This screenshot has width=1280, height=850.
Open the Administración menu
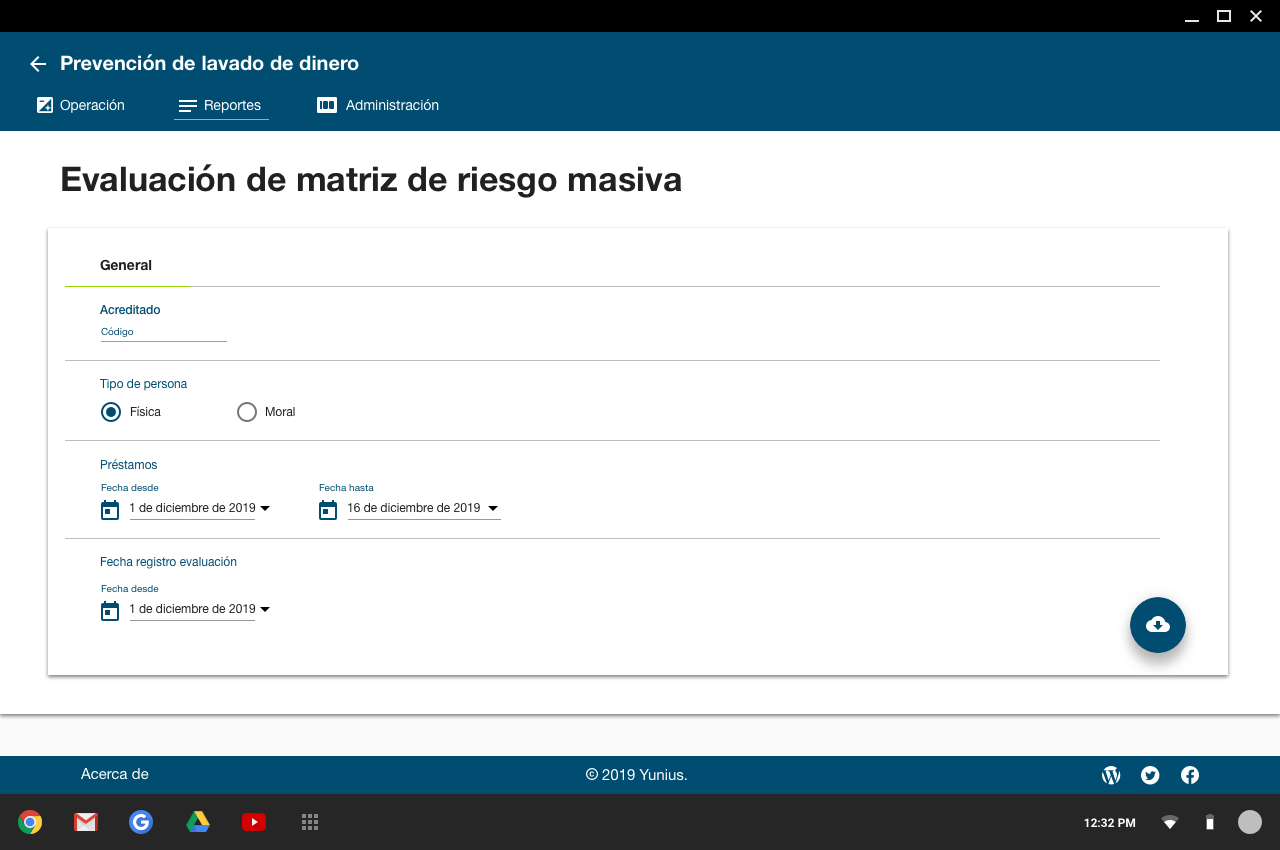pyautogui.click(x=378, y=105)
